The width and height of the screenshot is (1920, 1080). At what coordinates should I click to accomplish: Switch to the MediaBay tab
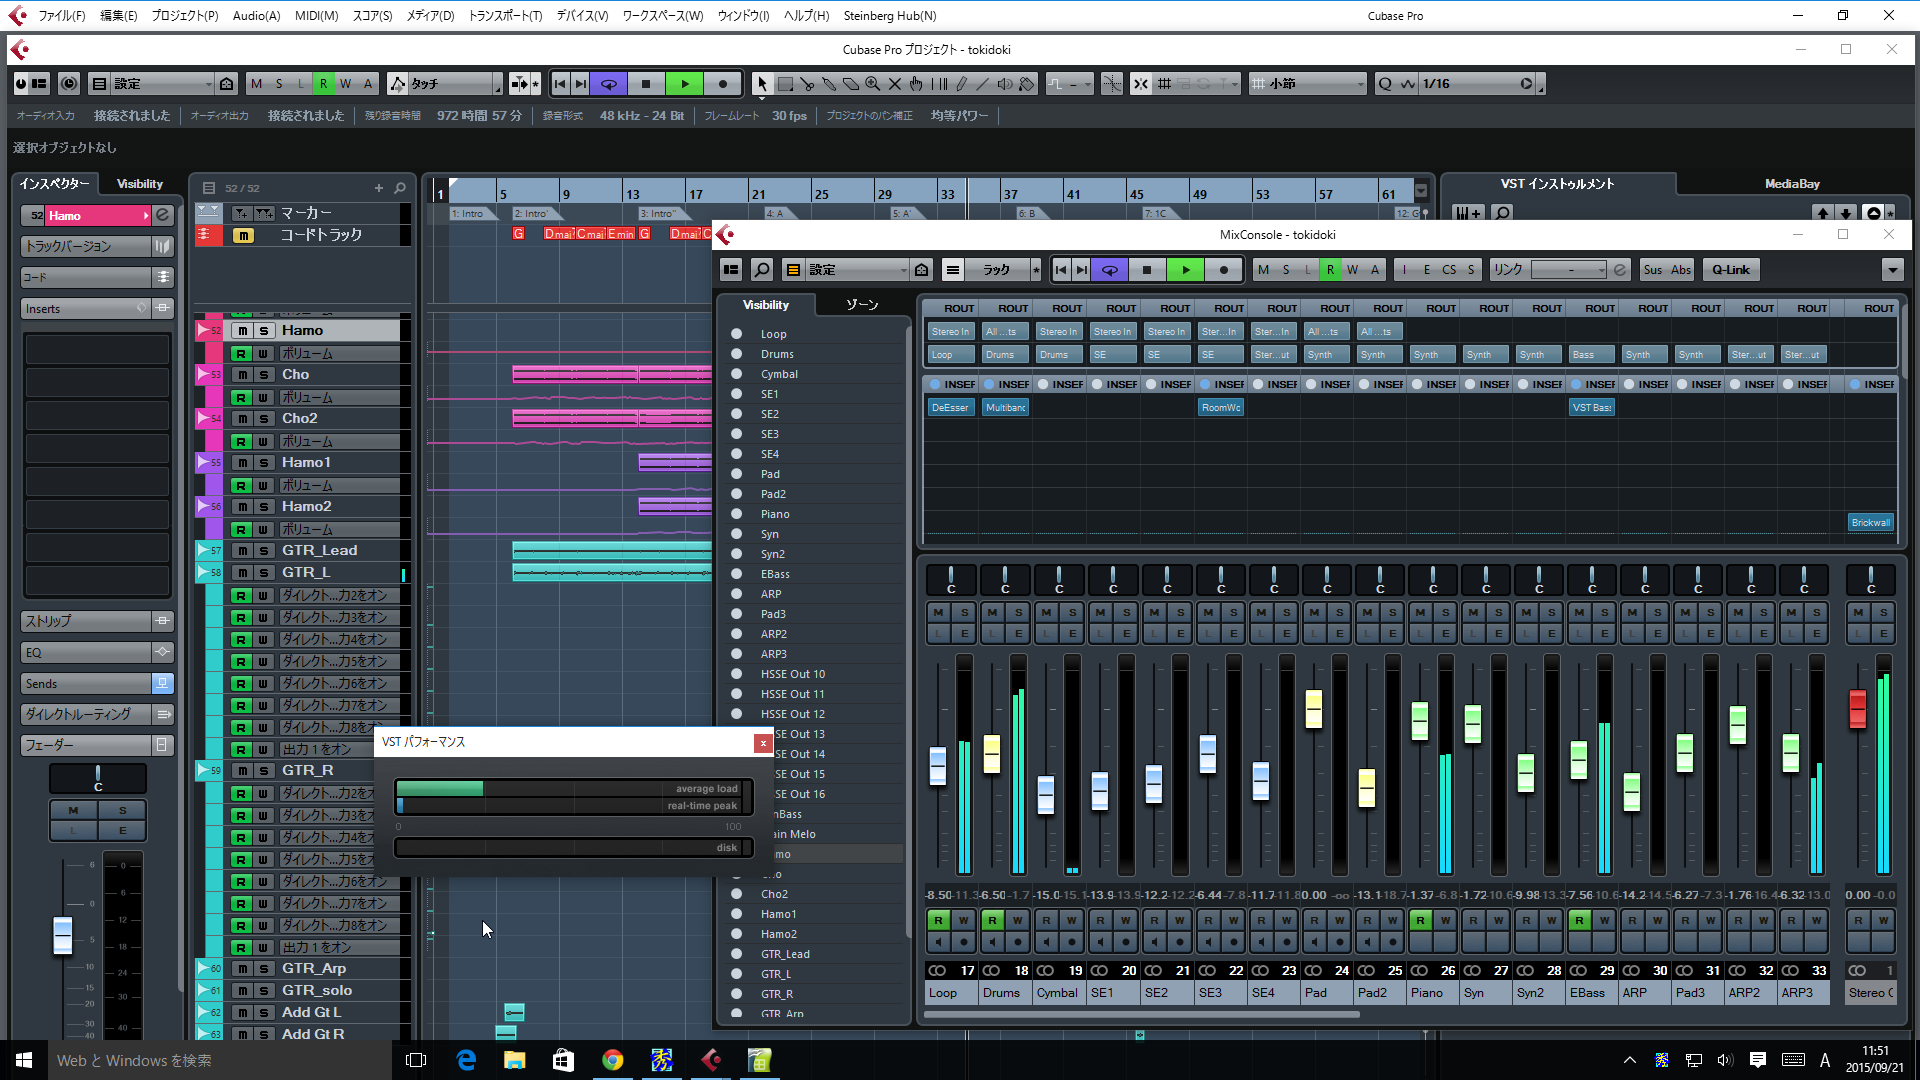(1791, 184)
